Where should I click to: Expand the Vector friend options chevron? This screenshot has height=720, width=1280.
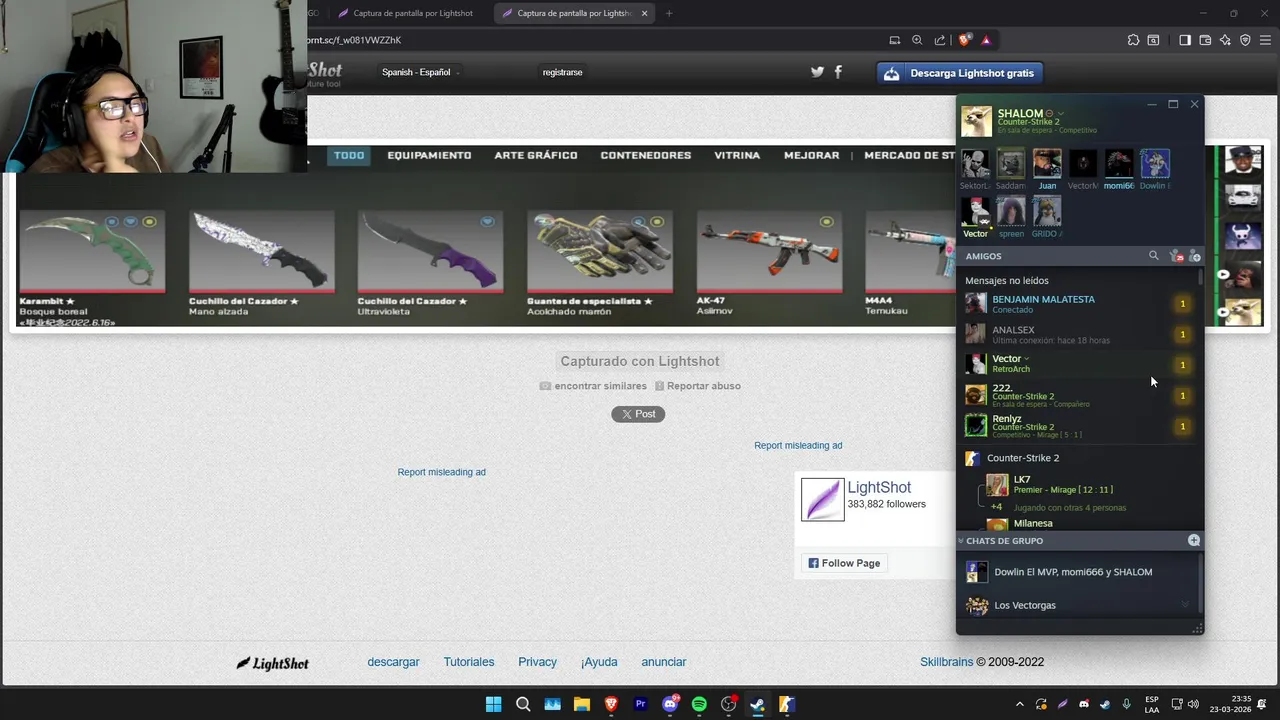tap(1027, 359)
